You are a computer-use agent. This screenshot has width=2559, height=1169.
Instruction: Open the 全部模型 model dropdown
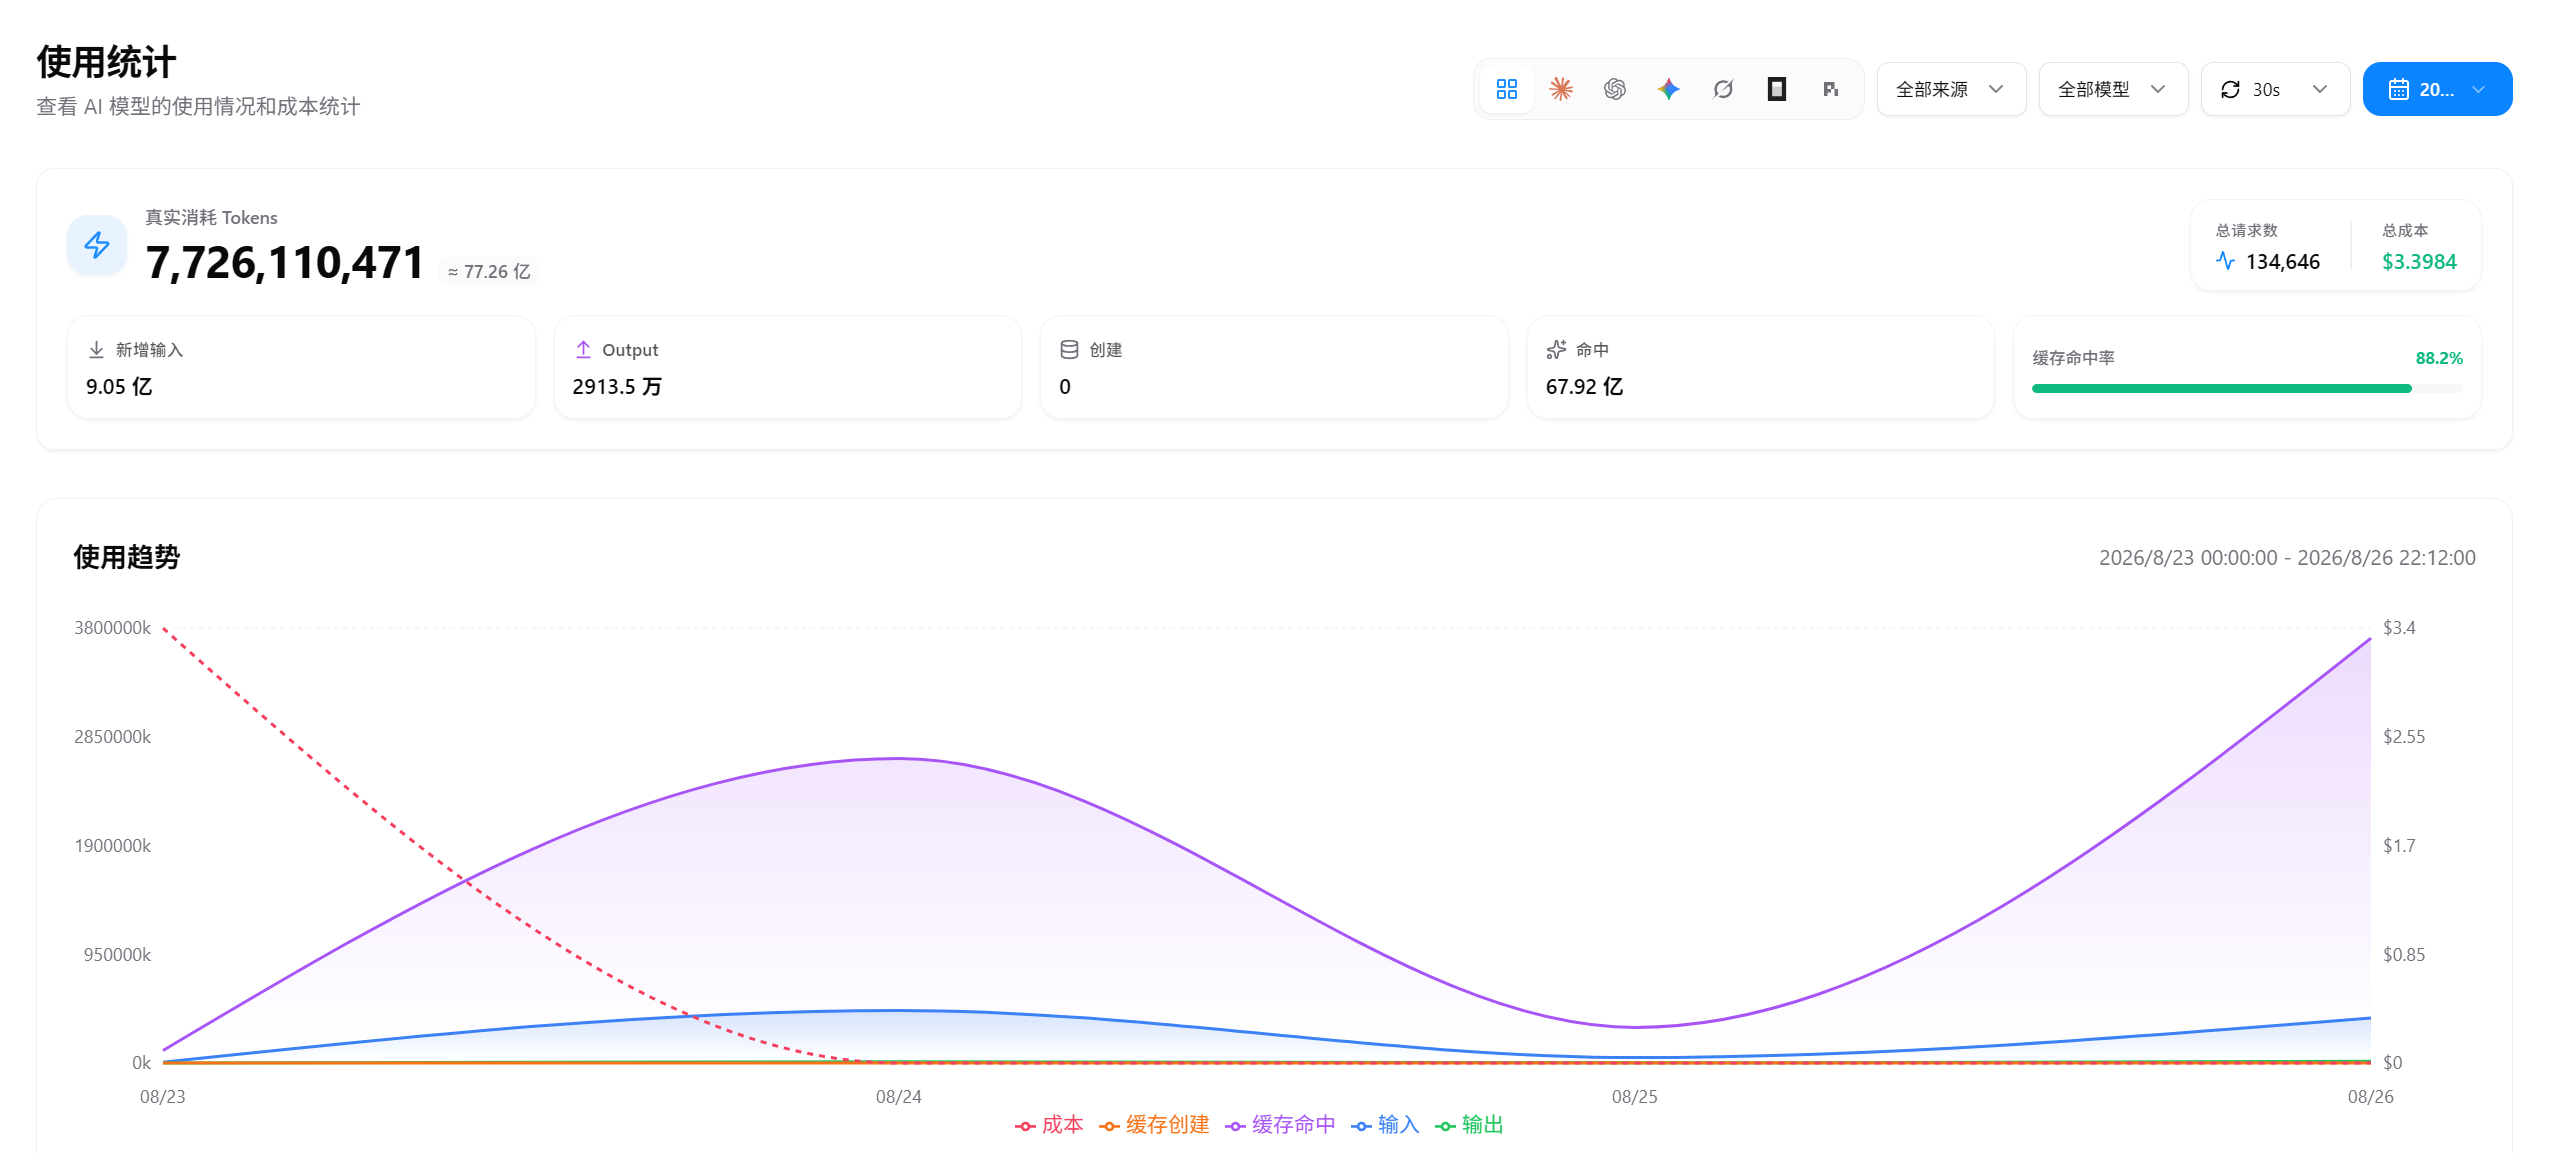(2113, 89)
